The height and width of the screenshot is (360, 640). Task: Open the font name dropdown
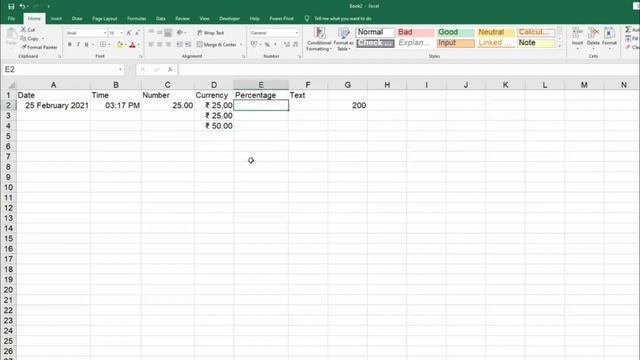tap(104, 33)
